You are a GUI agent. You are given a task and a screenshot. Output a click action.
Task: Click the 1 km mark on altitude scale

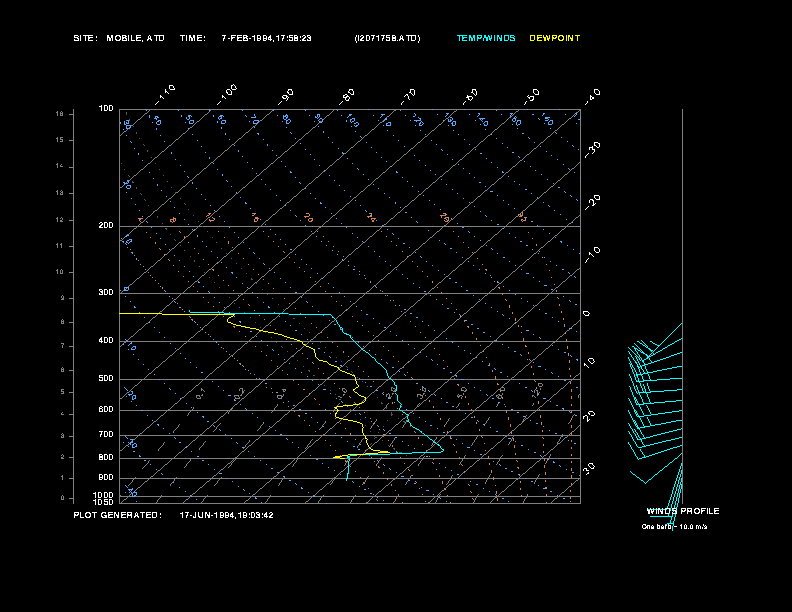tap(63, 478)
